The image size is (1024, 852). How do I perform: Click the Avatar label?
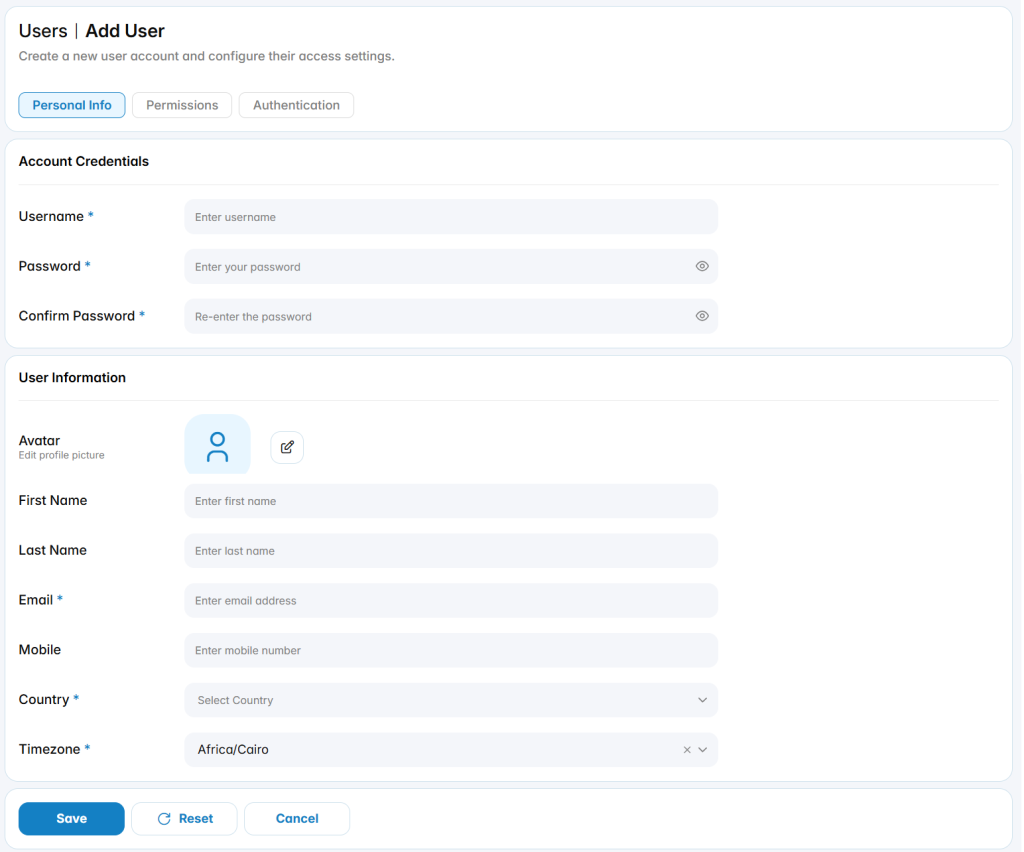39,441
